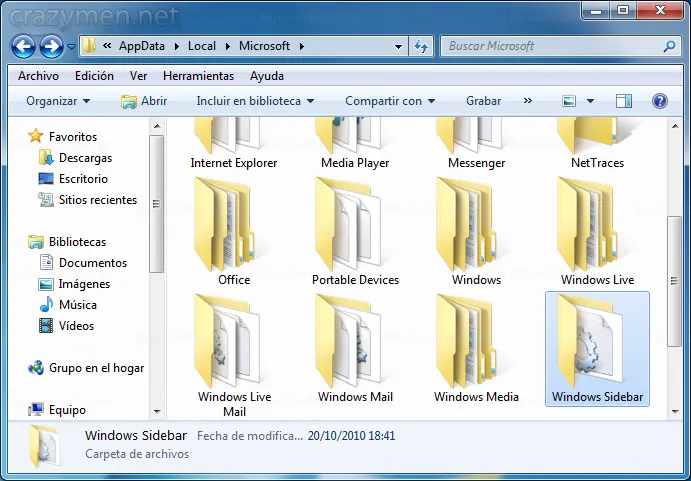Click the file list scrollbar thumb

point(674,281)
